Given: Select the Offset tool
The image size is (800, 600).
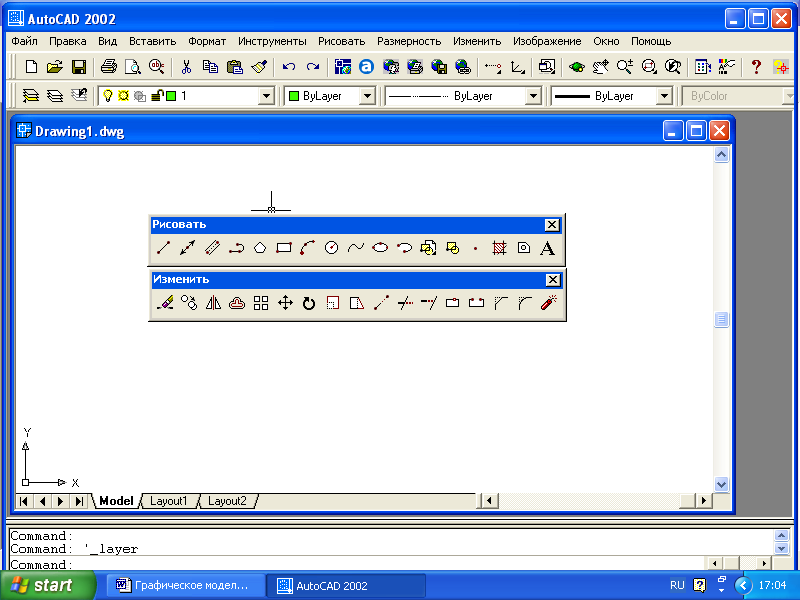Looking at the screenshot, I should coord(237,303).
